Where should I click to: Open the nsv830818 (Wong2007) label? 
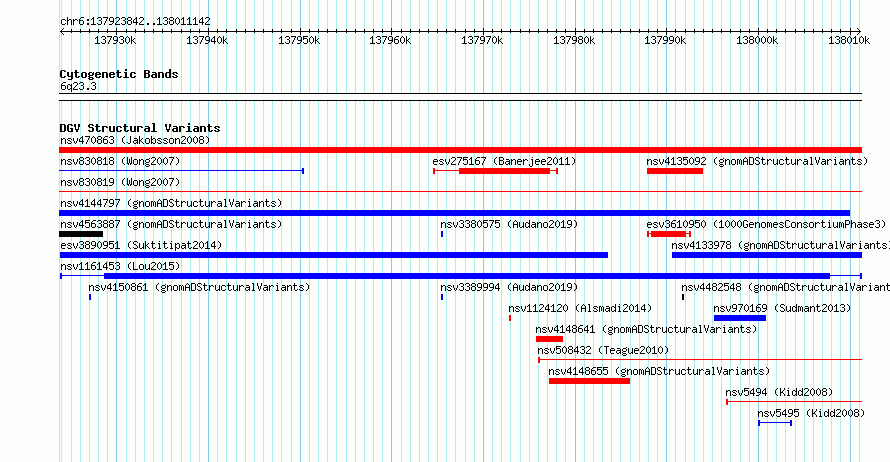(x=120, y=161)
